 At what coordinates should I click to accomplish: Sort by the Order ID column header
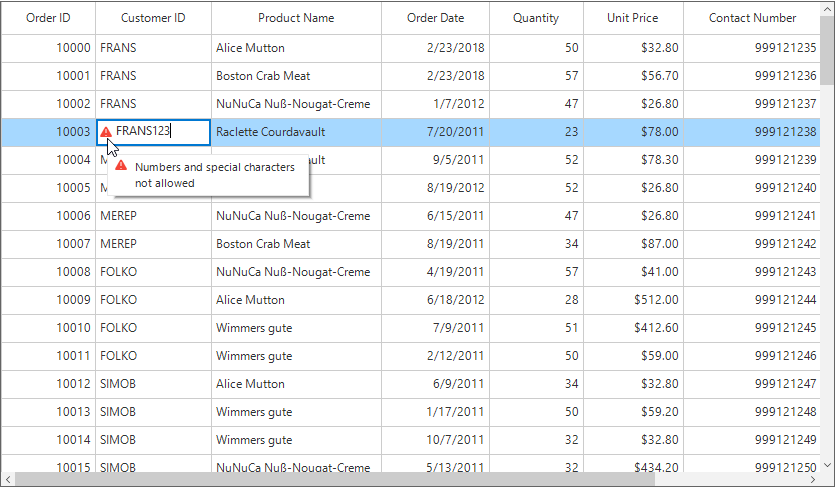(x=48, y=18)
